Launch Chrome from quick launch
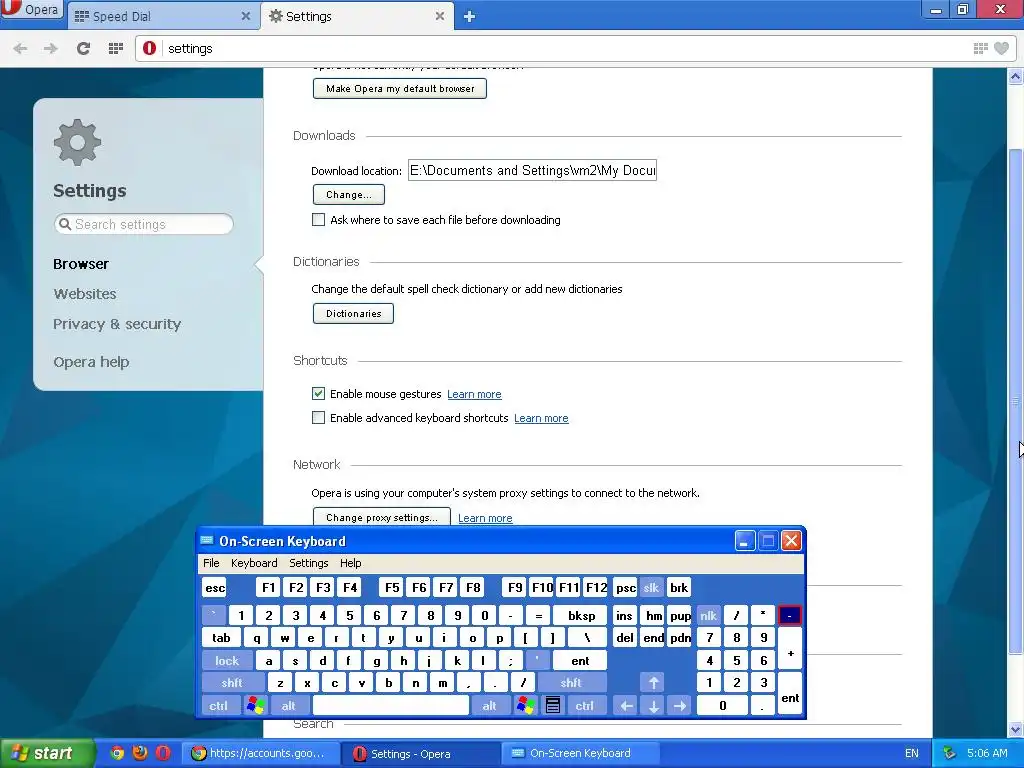The image size is (1024, 768). click(117, 753)
